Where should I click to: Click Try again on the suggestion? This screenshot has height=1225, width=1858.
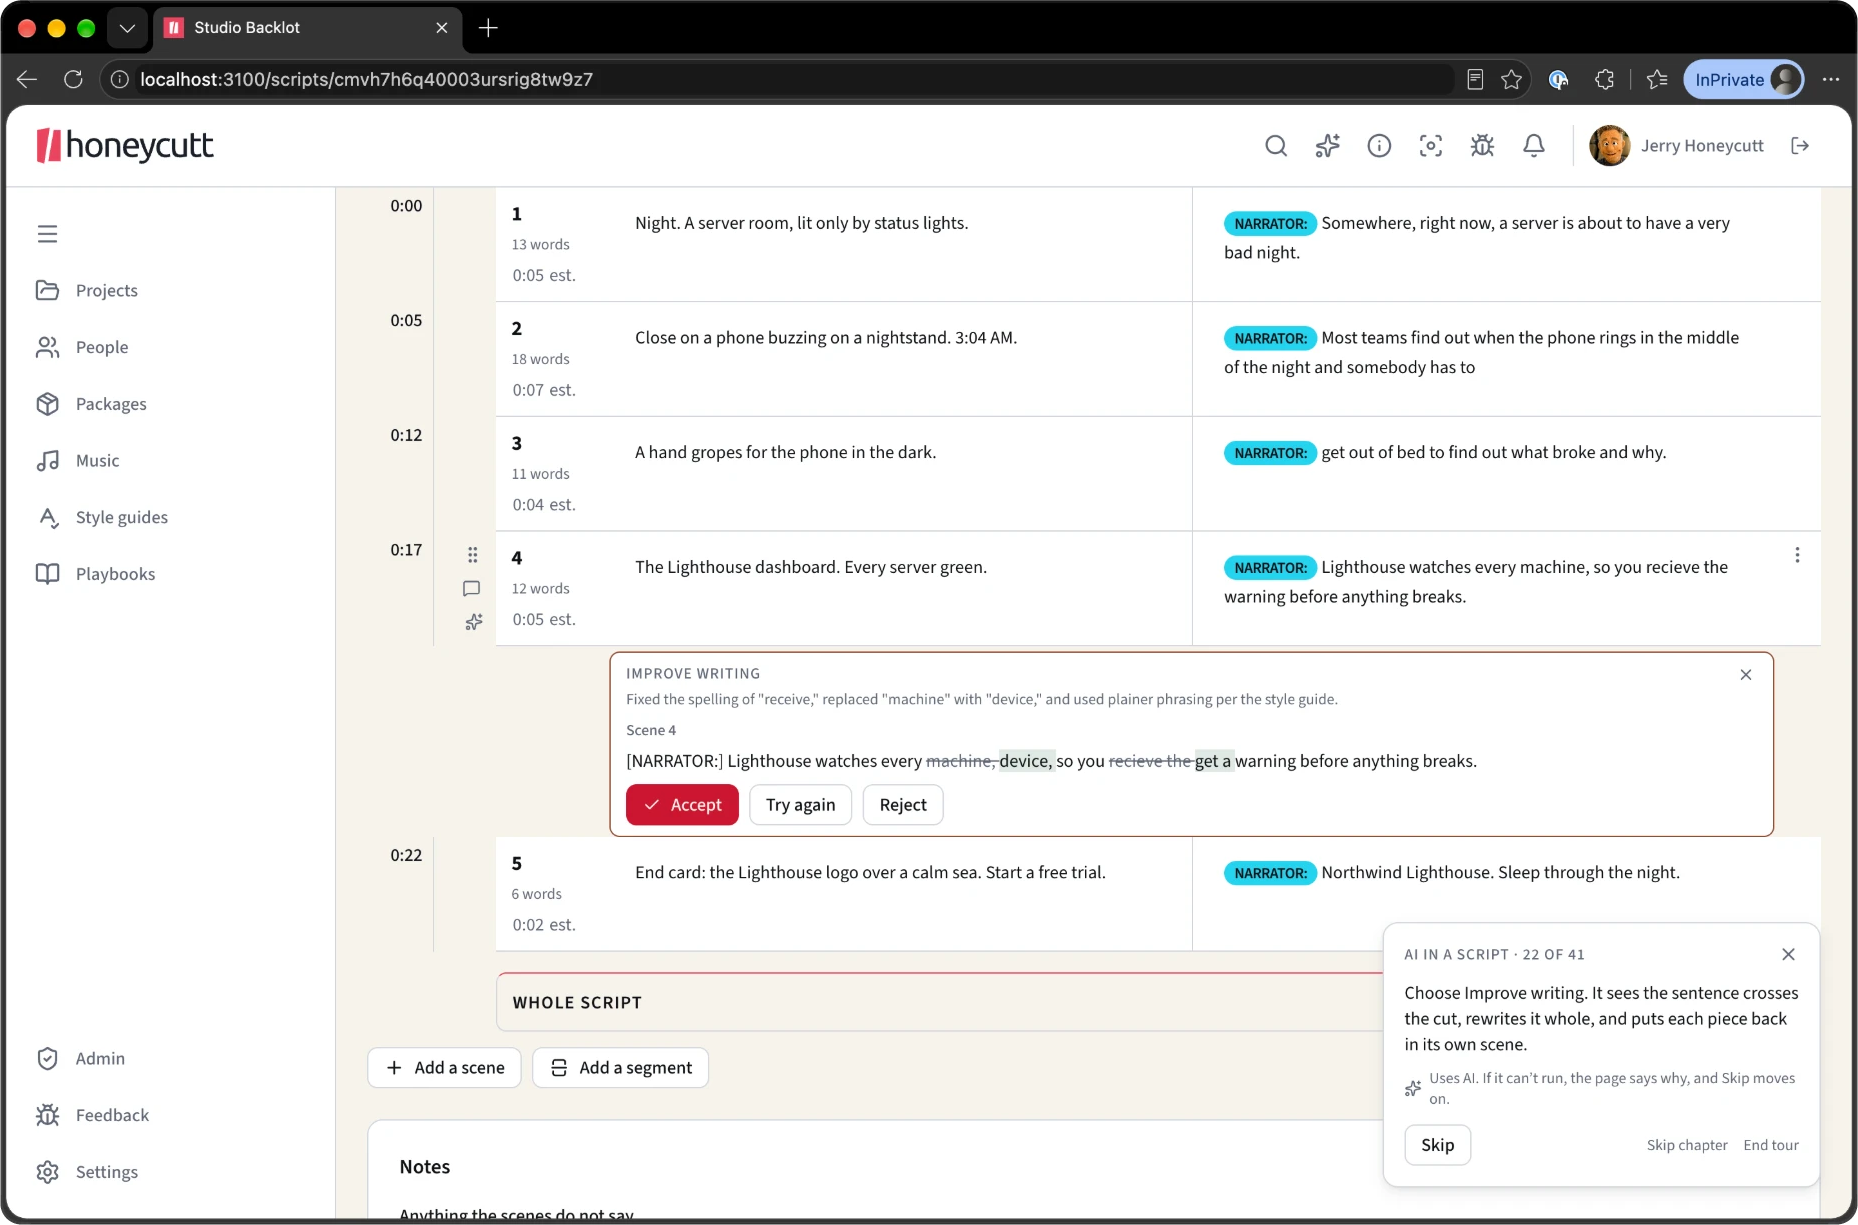(x=800, y=805)
